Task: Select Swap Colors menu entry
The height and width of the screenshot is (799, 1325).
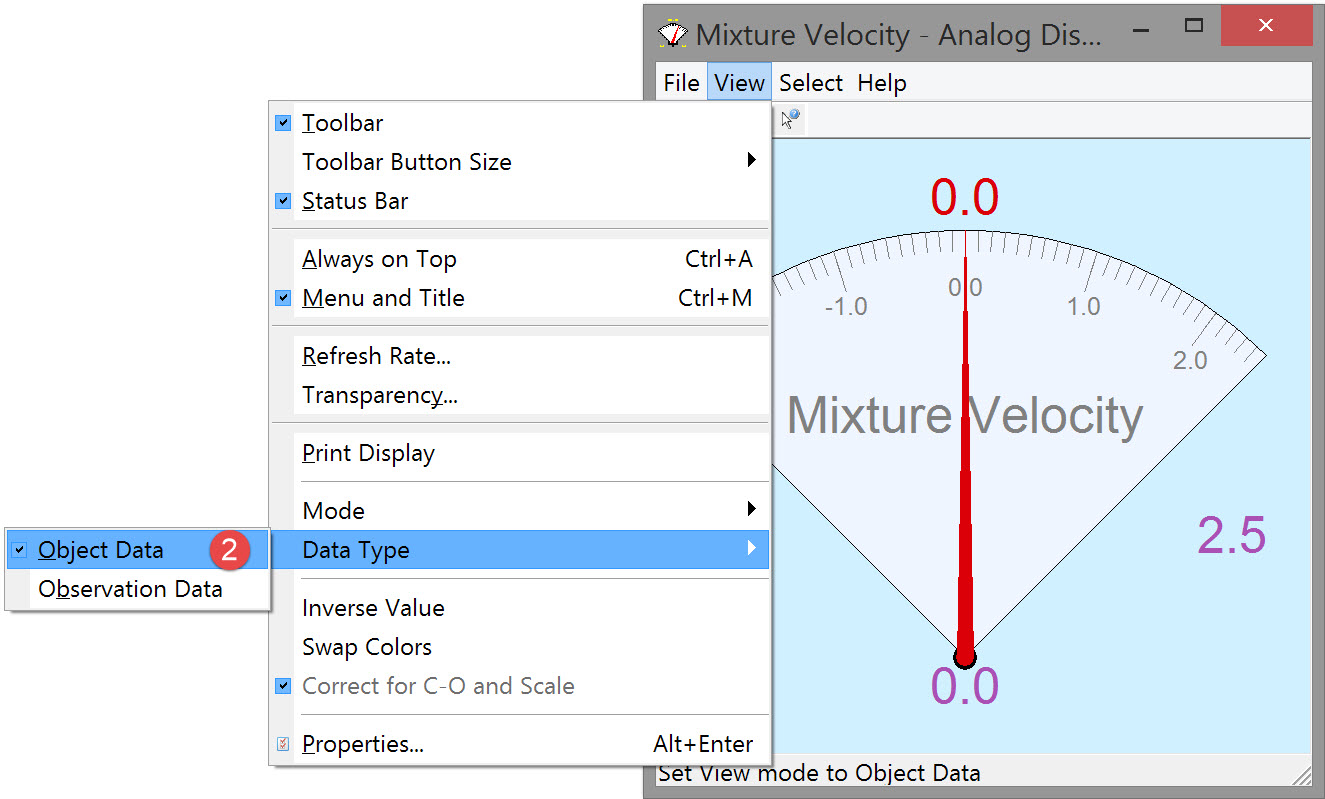Action: pos(367,647)
